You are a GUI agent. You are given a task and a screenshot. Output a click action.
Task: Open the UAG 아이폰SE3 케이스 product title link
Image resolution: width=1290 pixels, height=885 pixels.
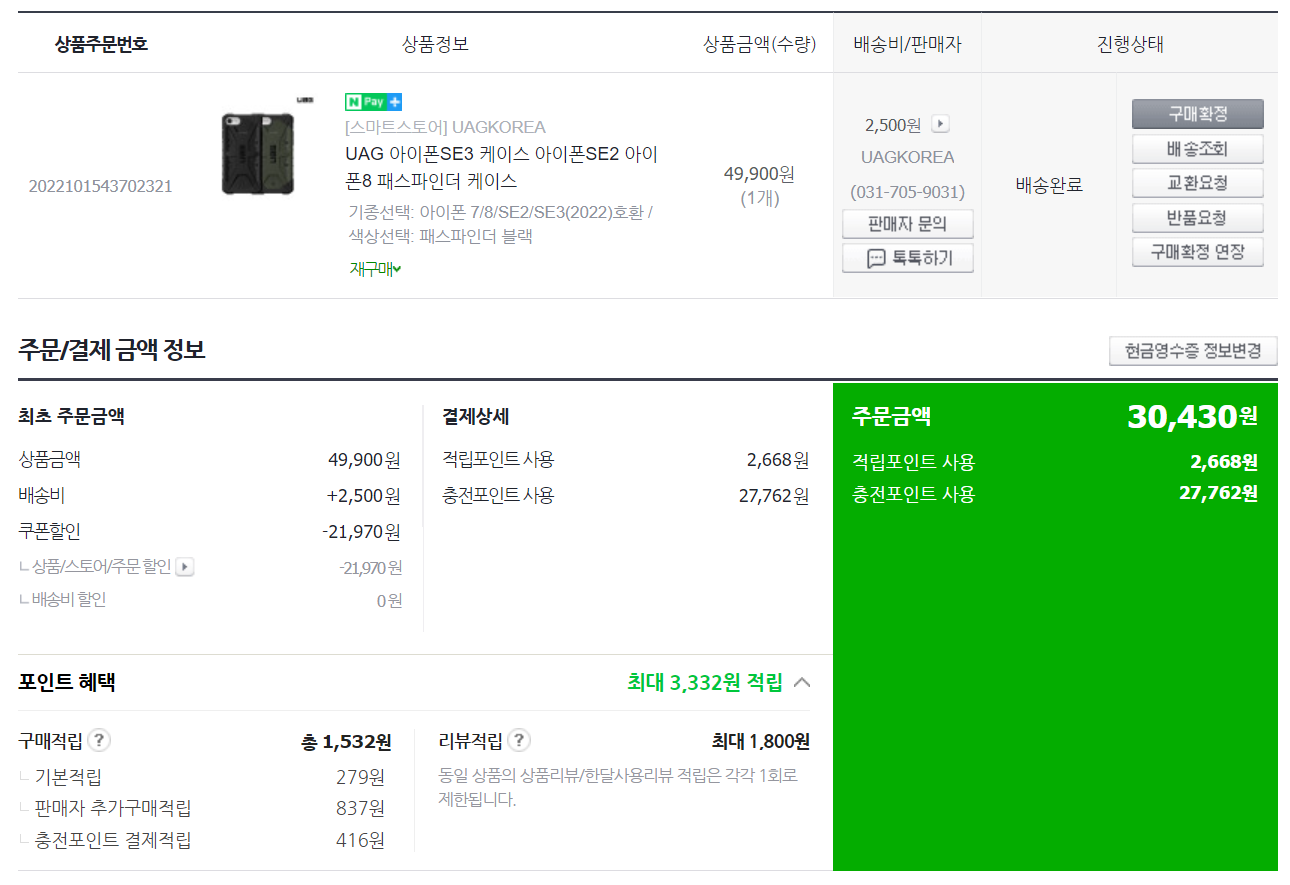(502, 168)
